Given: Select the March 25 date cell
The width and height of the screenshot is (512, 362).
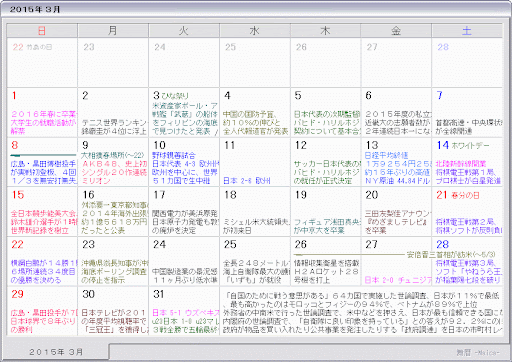Looking at the screenshot, I should (255, 261).
